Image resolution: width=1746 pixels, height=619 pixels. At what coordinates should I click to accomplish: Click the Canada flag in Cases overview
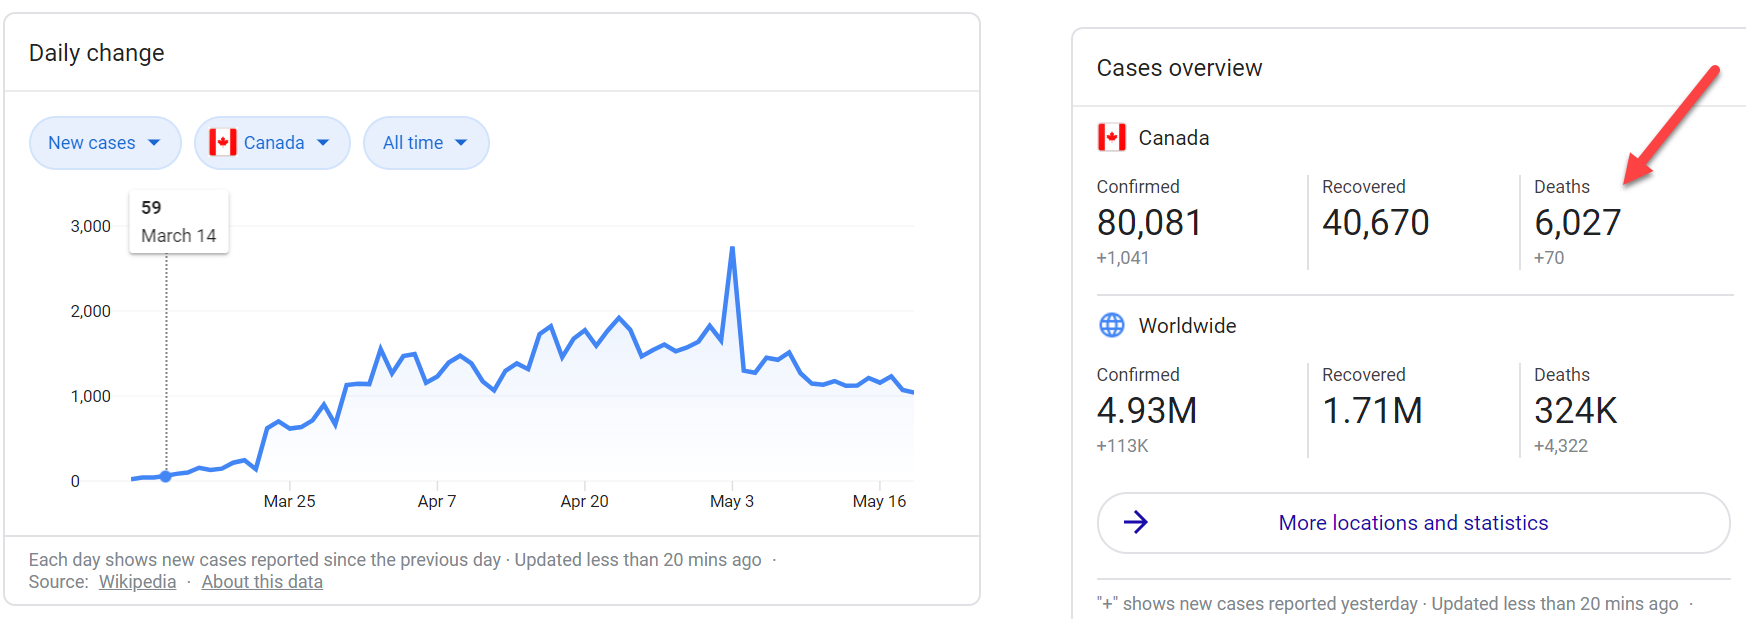tap(1111, 138)
